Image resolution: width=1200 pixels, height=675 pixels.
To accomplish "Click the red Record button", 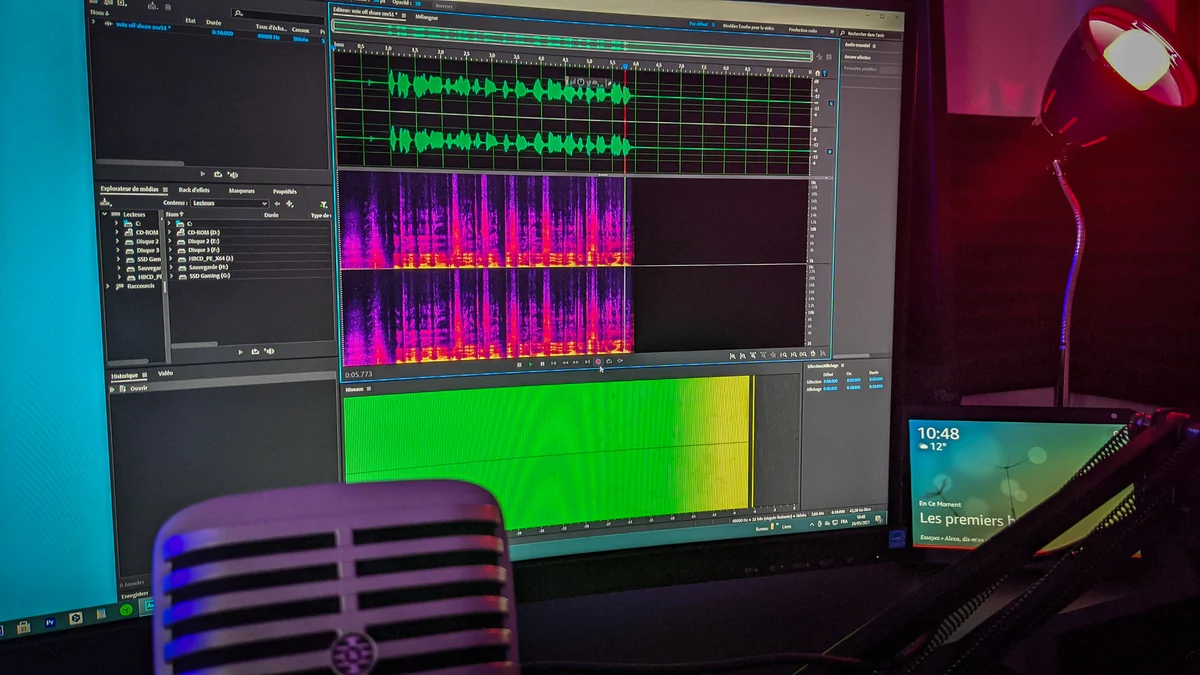I will pyautogui.click(x=598, y=362).
